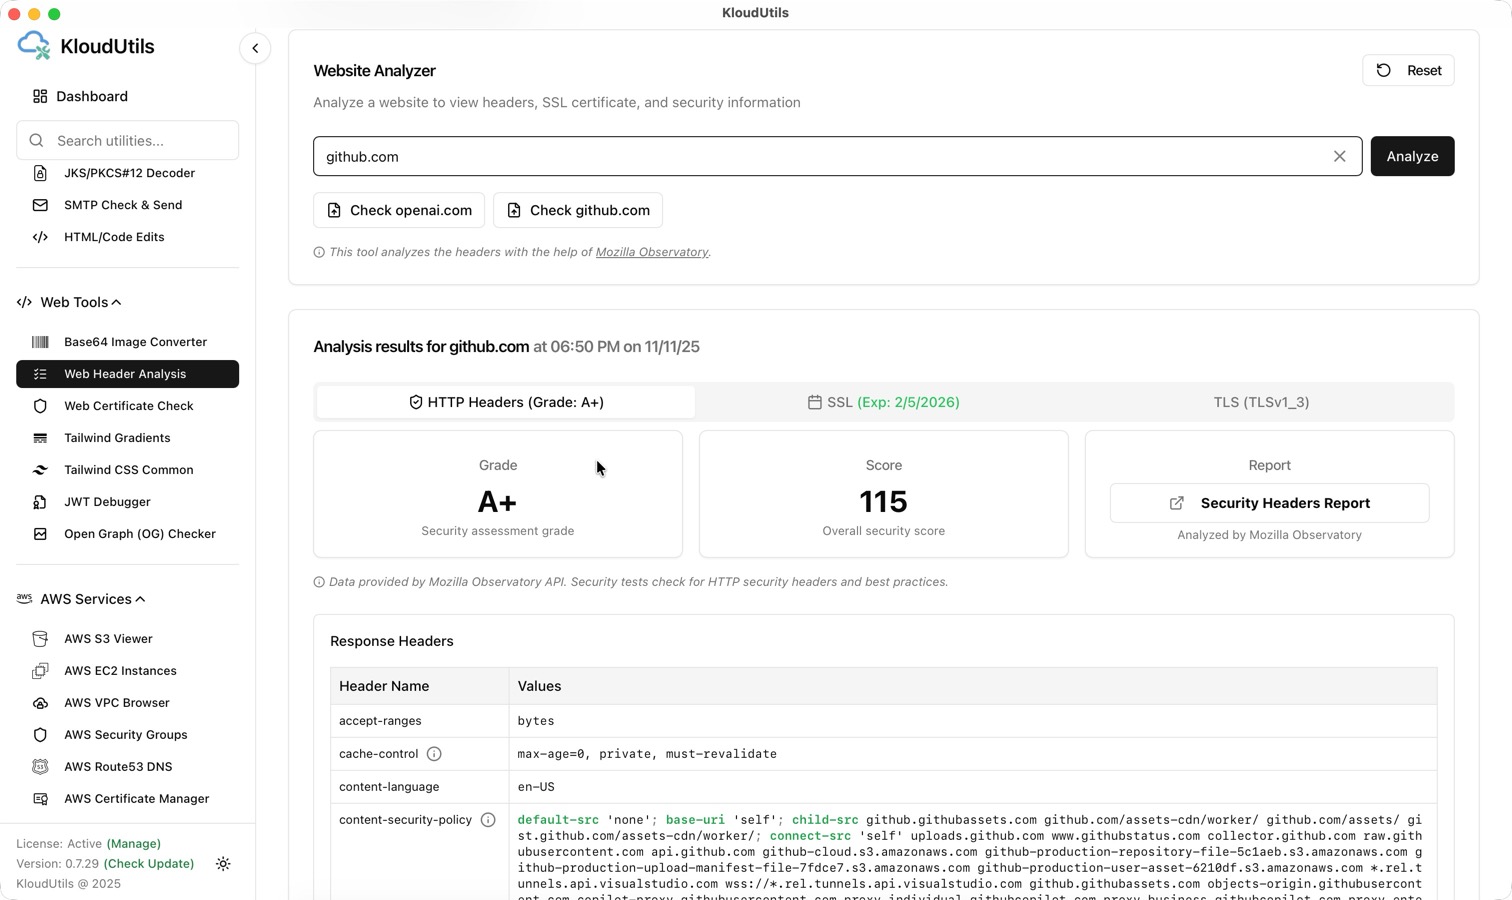This screenshot has width=1512, height=900.
Task: Click the Check openai.com preset button
Action: [399, 210]
